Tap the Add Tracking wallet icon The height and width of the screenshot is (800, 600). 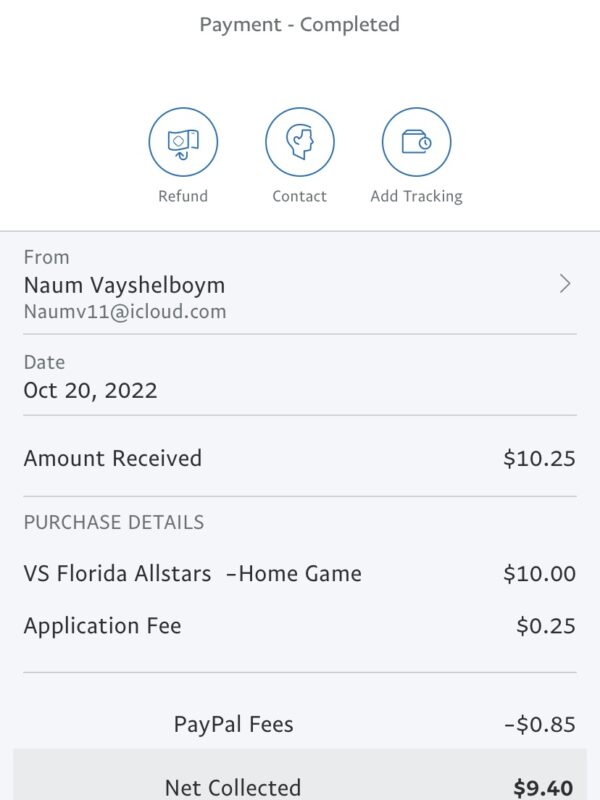(416, 142)
